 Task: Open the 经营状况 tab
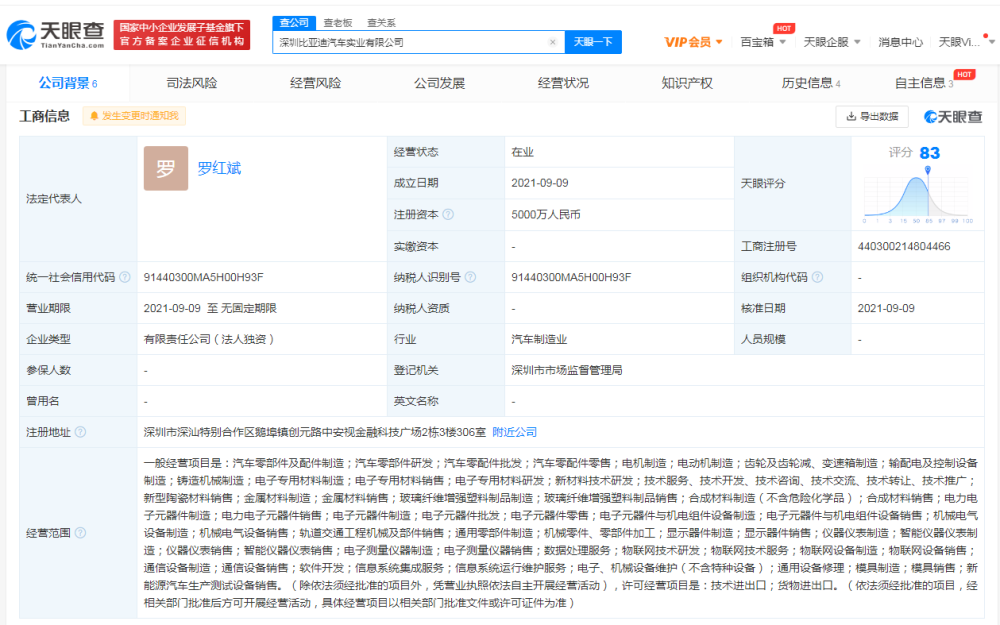point(563,83)
